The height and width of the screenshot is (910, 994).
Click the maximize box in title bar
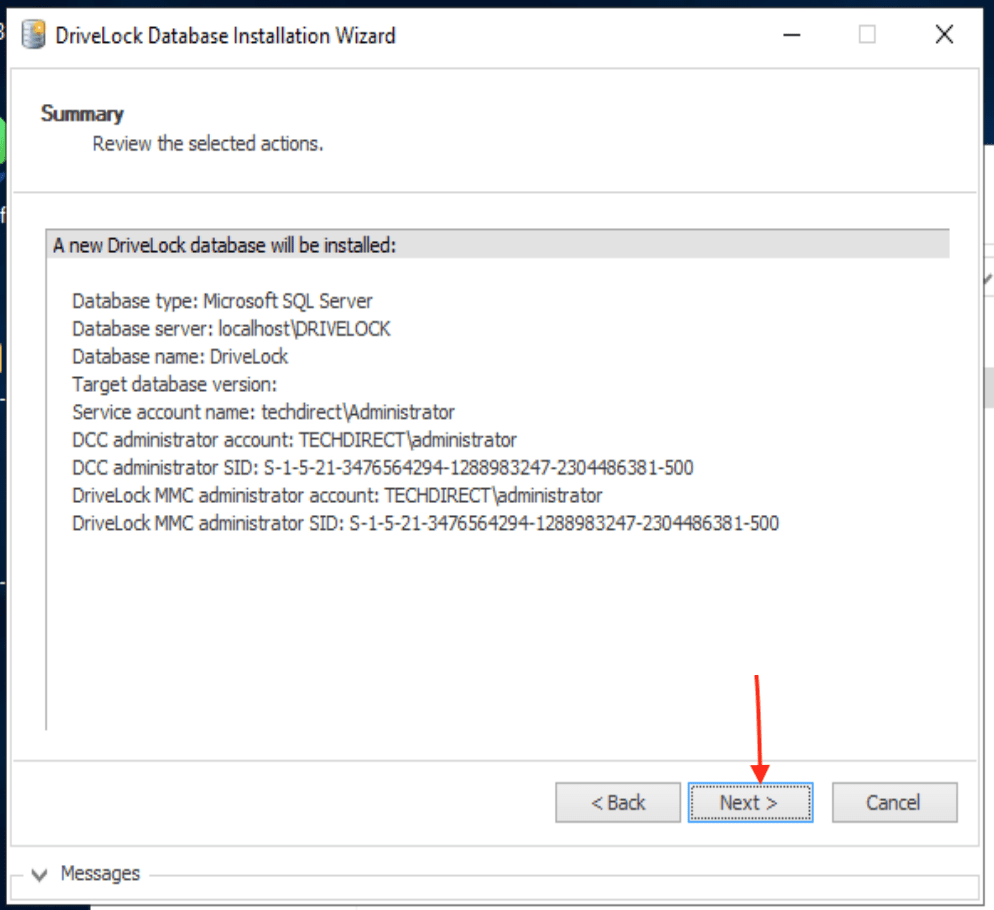pos(867,35)
